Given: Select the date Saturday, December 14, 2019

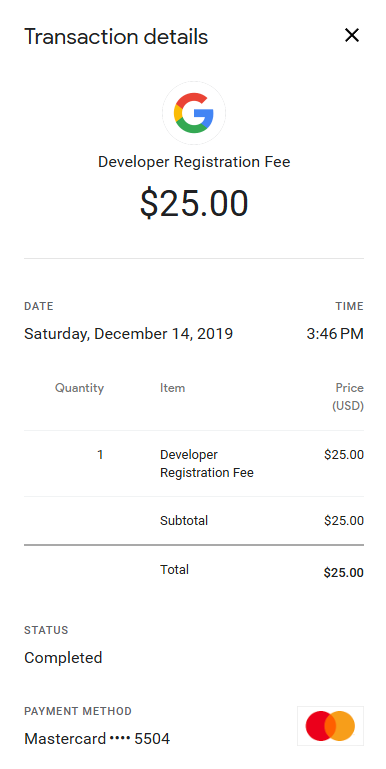Looking at the screenshot, I should click(129, 334).
